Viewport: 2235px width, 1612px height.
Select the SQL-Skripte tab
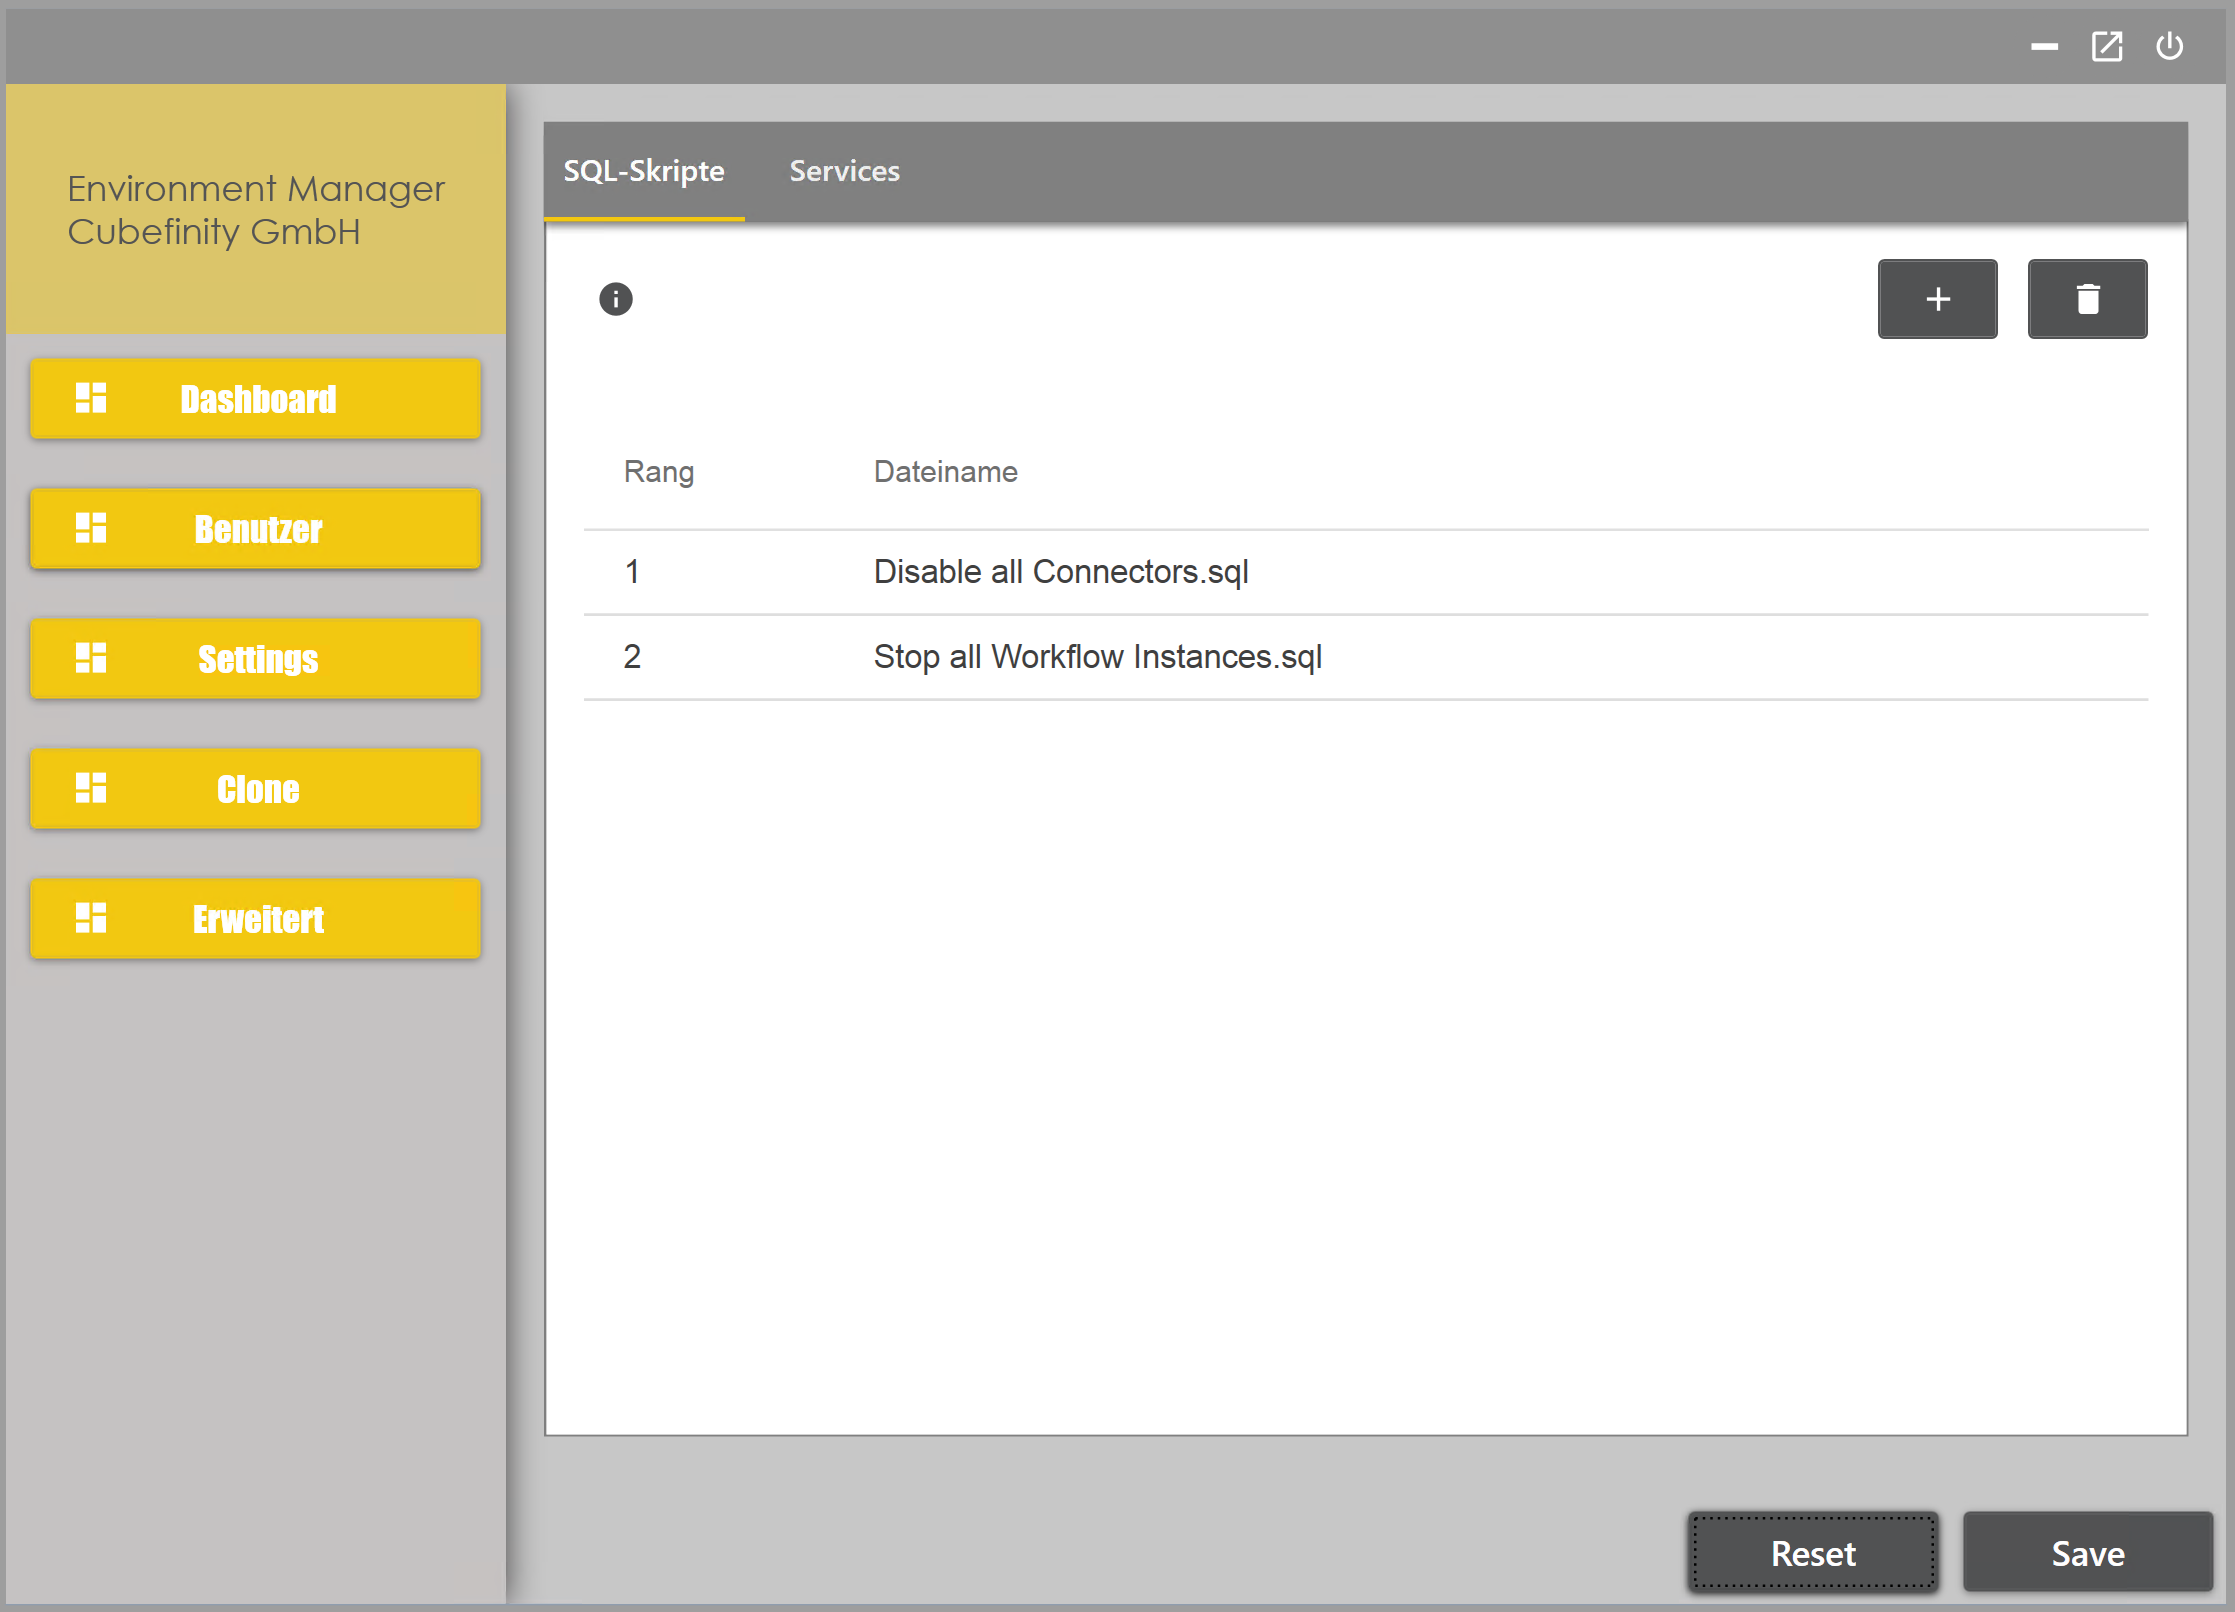point(643,171)
